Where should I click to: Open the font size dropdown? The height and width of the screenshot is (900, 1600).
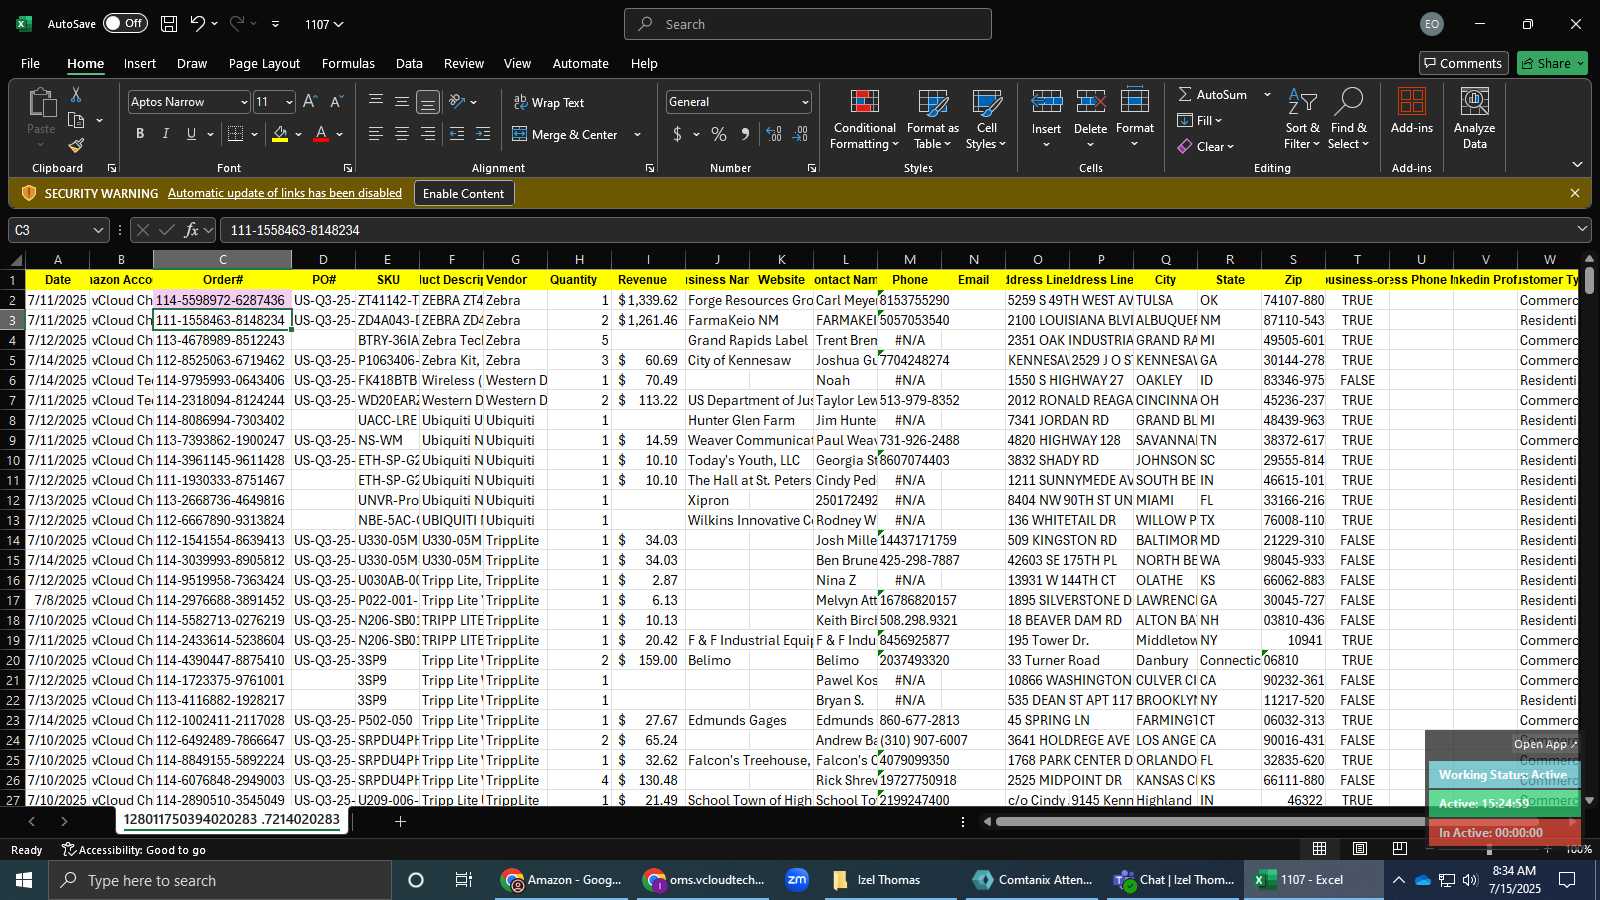pyautogui.click(x=289, y=102)
